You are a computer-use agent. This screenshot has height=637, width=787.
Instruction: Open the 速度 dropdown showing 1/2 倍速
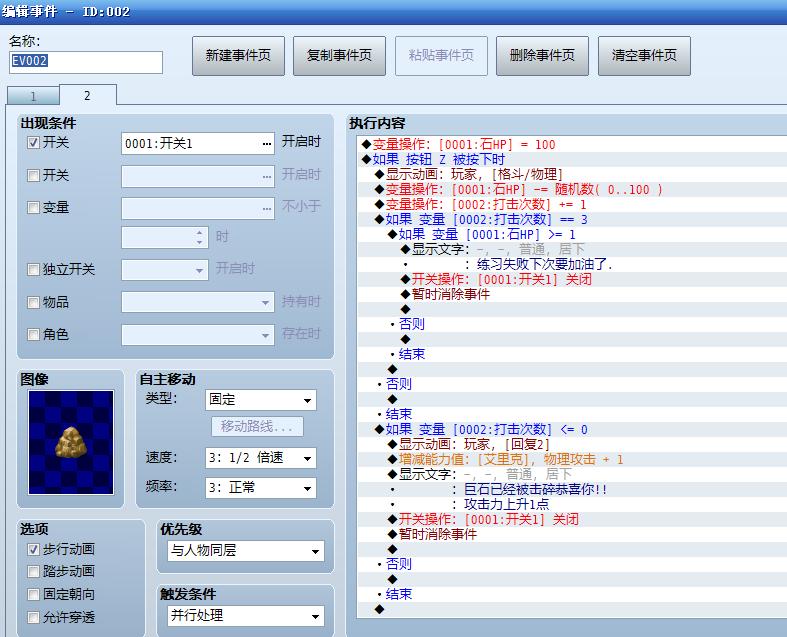(261, 458)
